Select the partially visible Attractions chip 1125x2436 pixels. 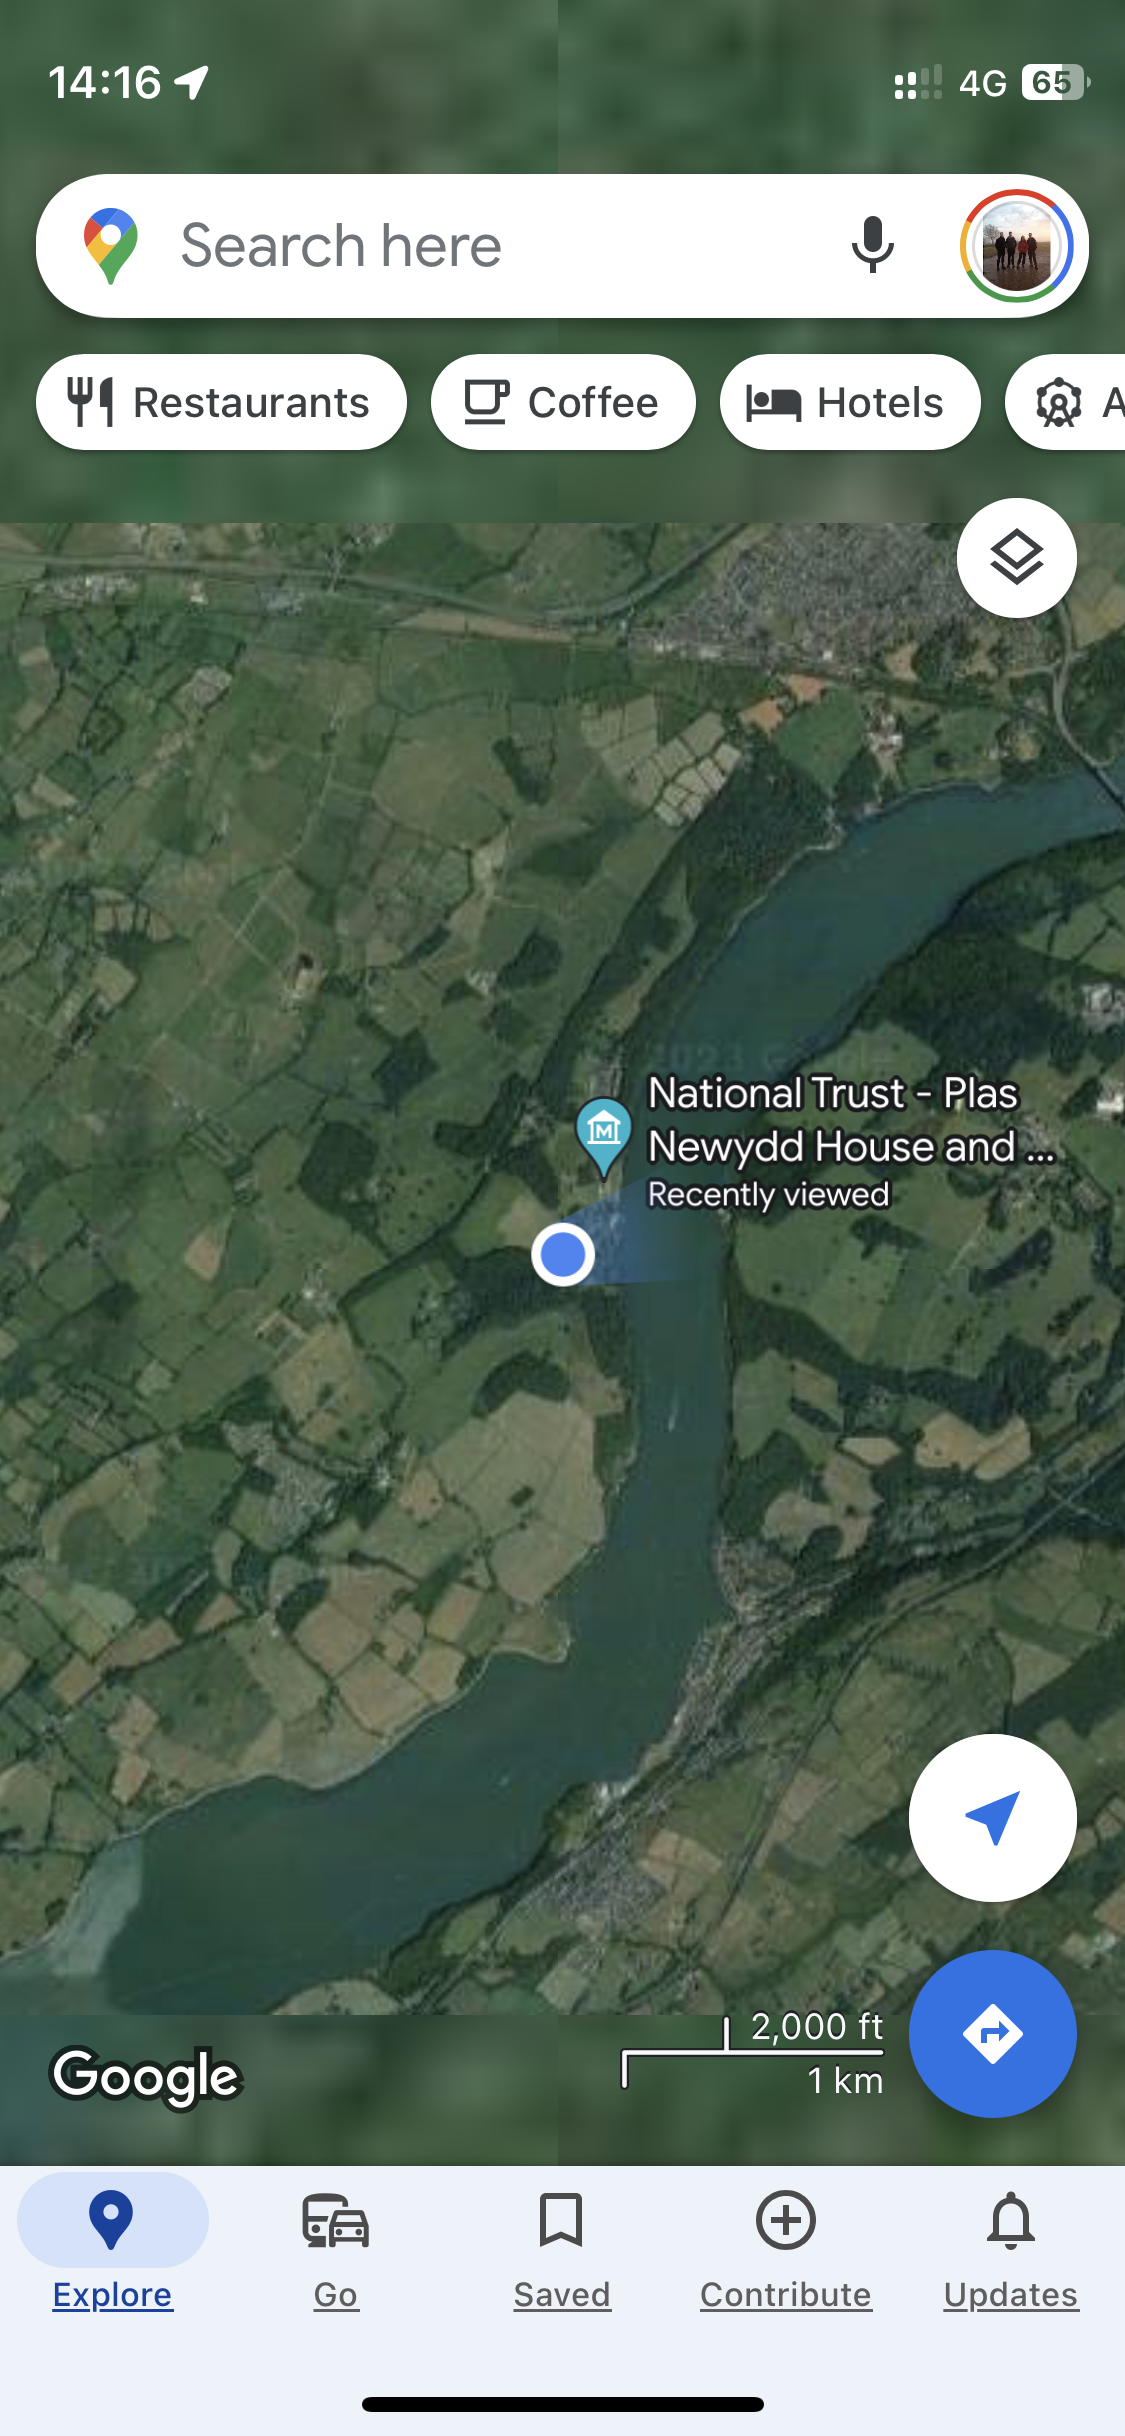tap(1065, 402)
